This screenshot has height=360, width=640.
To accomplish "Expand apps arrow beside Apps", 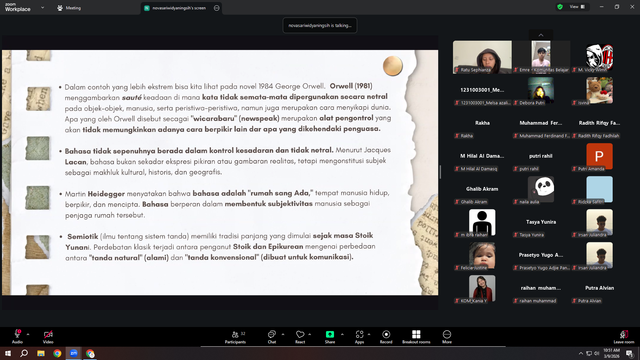I will (369, 334).
